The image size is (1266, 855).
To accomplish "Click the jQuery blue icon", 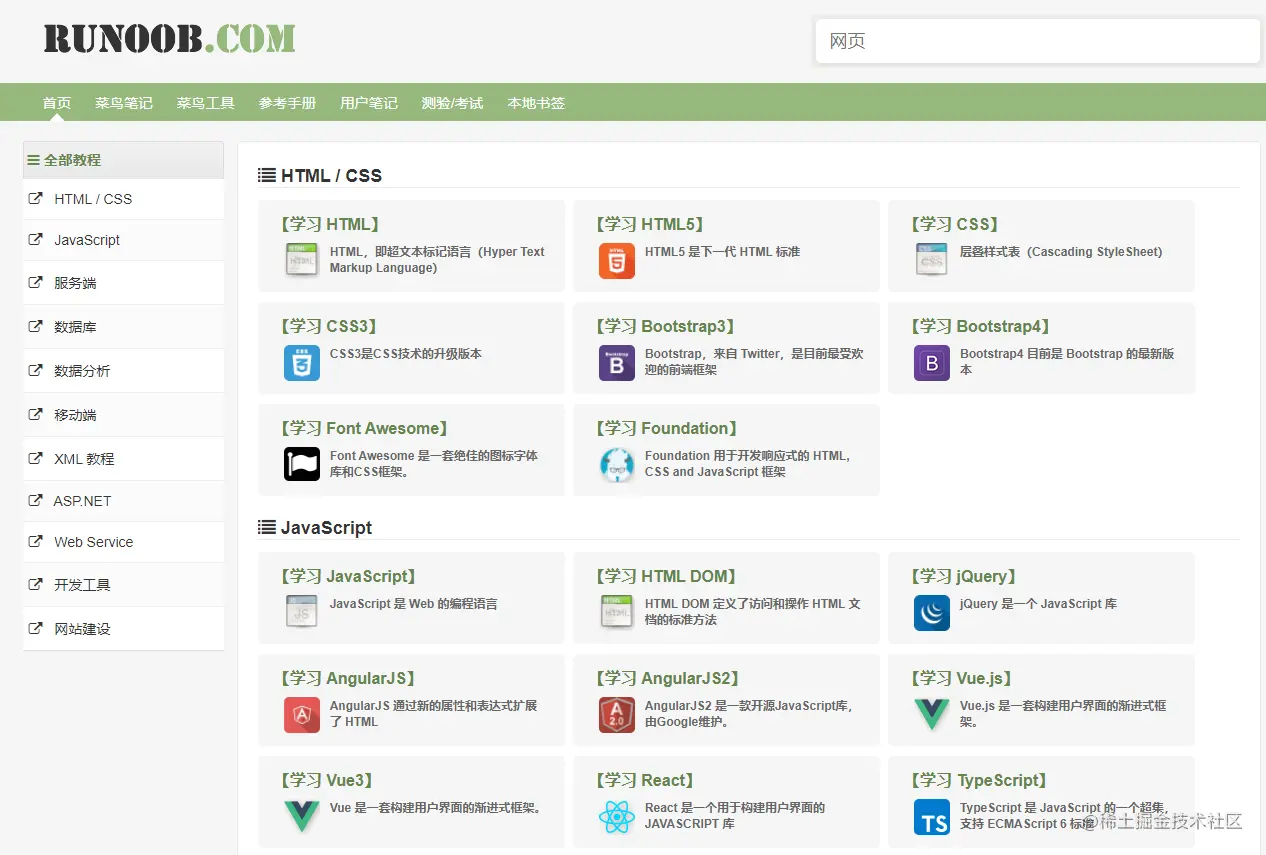I will 932,612.
